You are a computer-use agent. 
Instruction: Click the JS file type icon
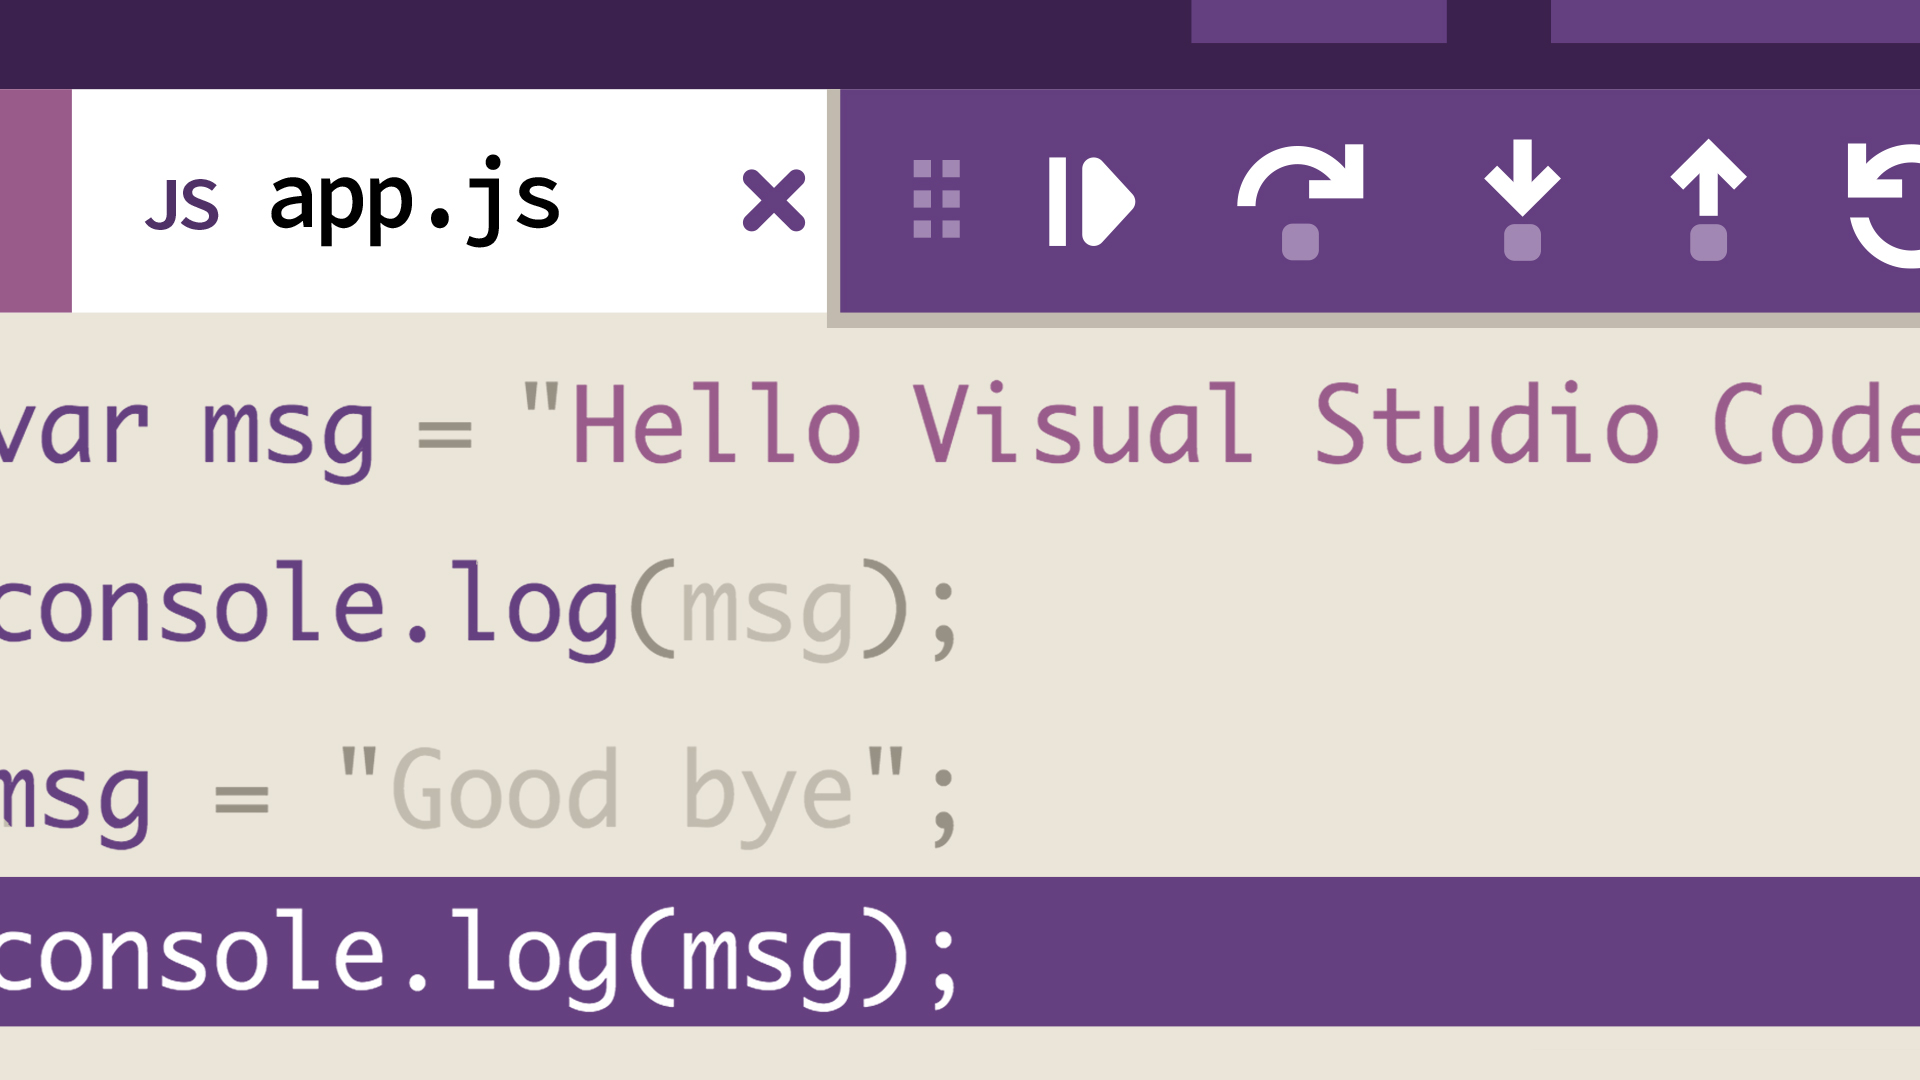[x=182, y=205]
